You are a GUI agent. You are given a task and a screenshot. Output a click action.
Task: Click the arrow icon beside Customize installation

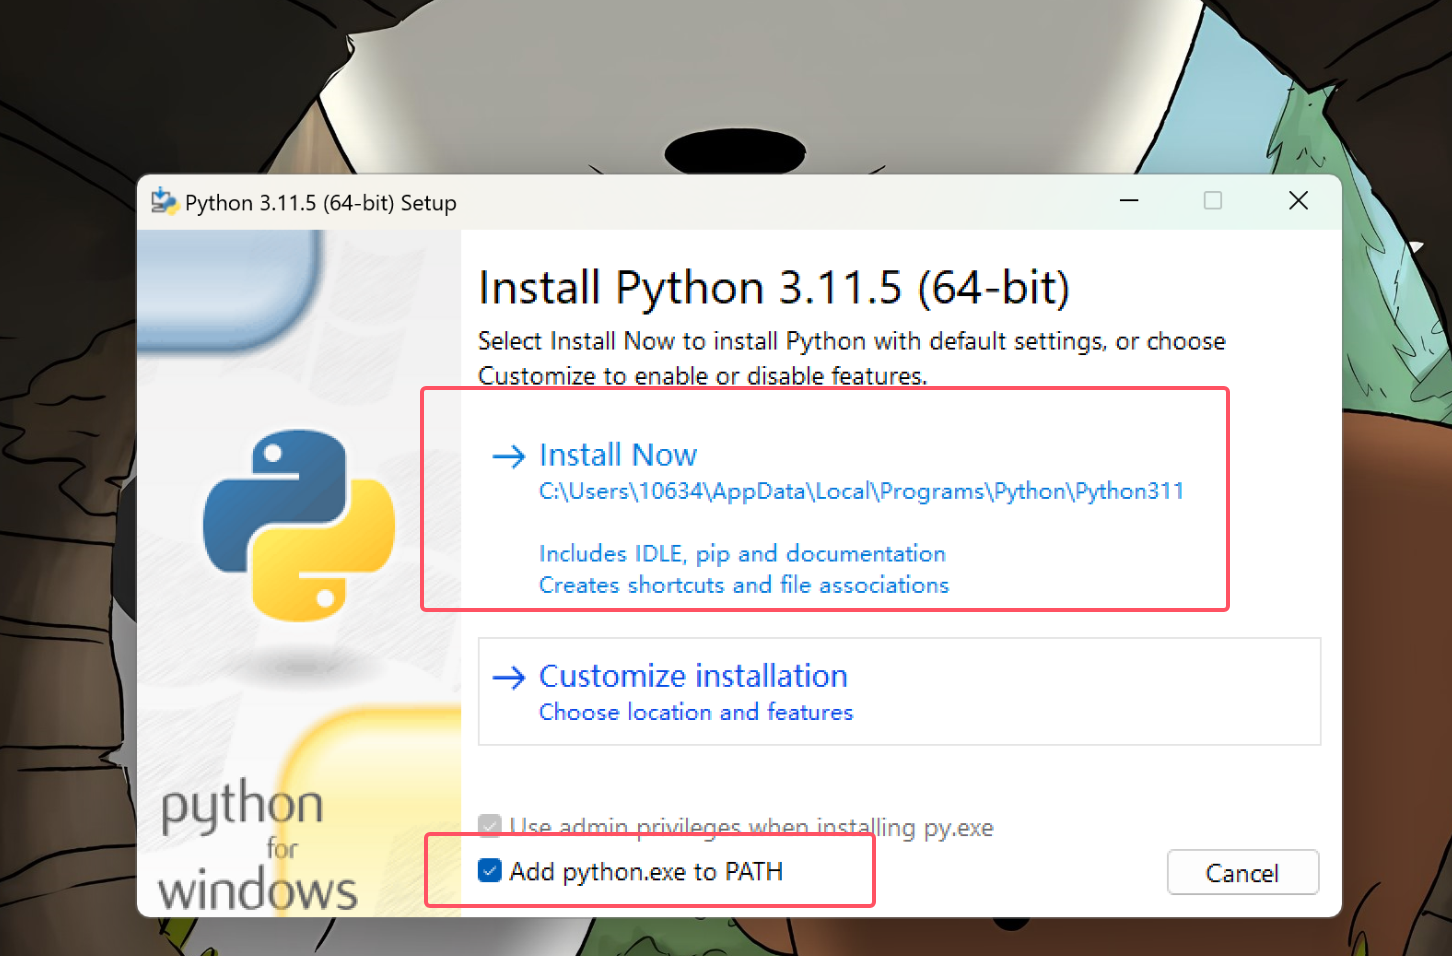[x=509, y=678]
